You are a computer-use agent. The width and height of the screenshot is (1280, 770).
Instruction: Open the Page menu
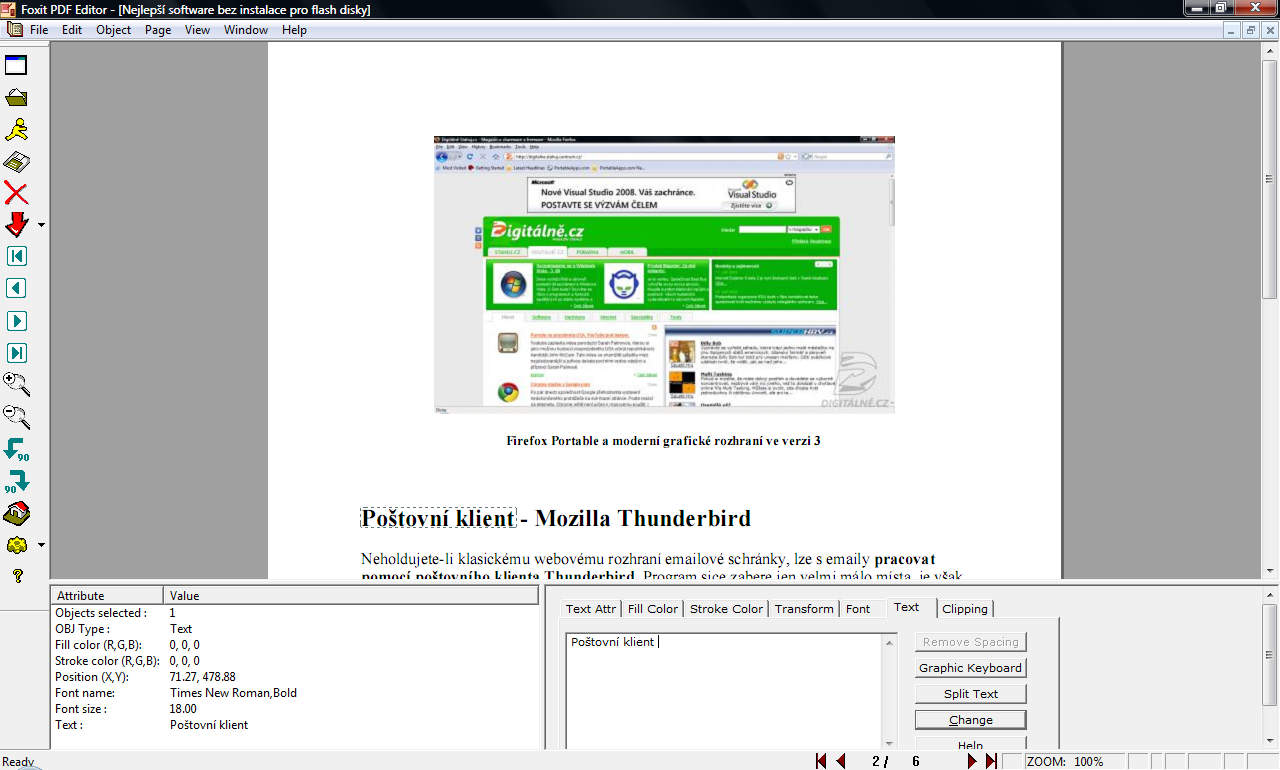point(158,30)
